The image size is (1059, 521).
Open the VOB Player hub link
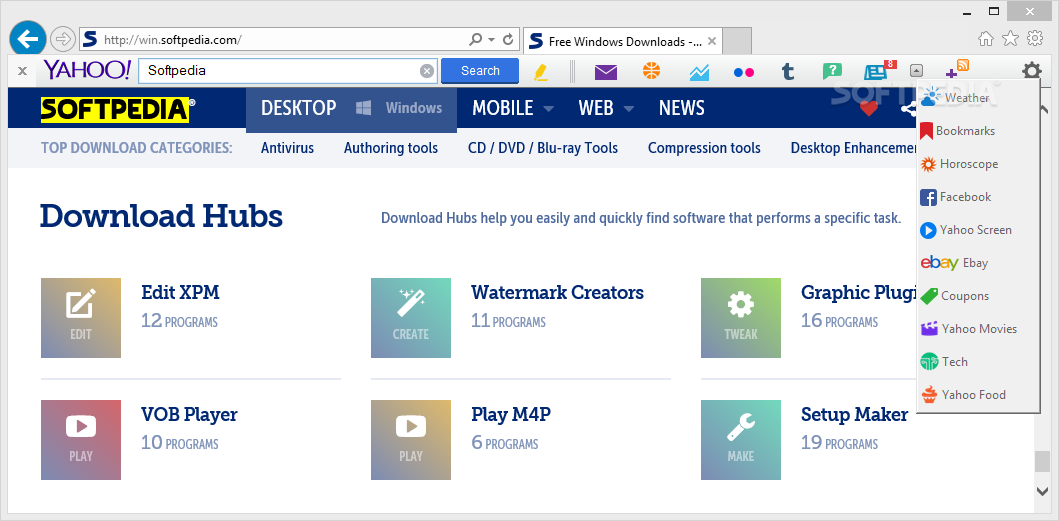pos(189,414)
